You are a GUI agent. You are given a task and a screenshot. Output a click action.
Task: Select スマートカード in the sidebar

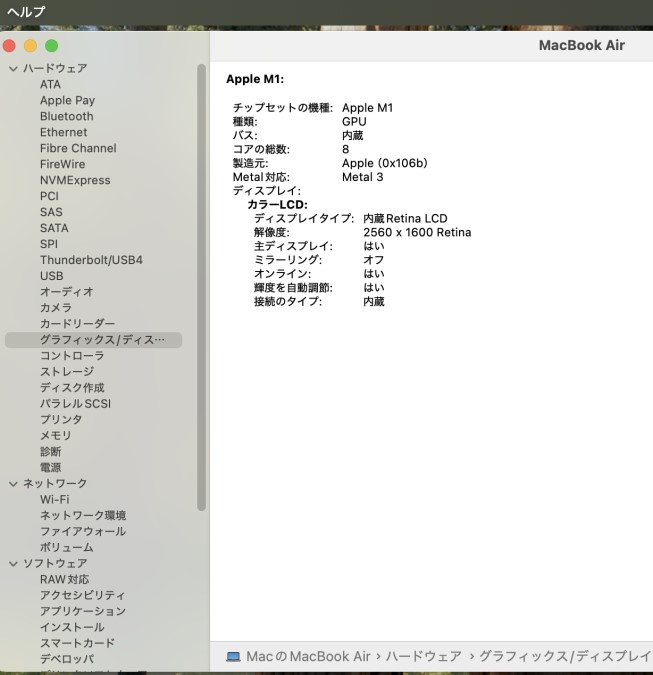(x=77, y=643)
